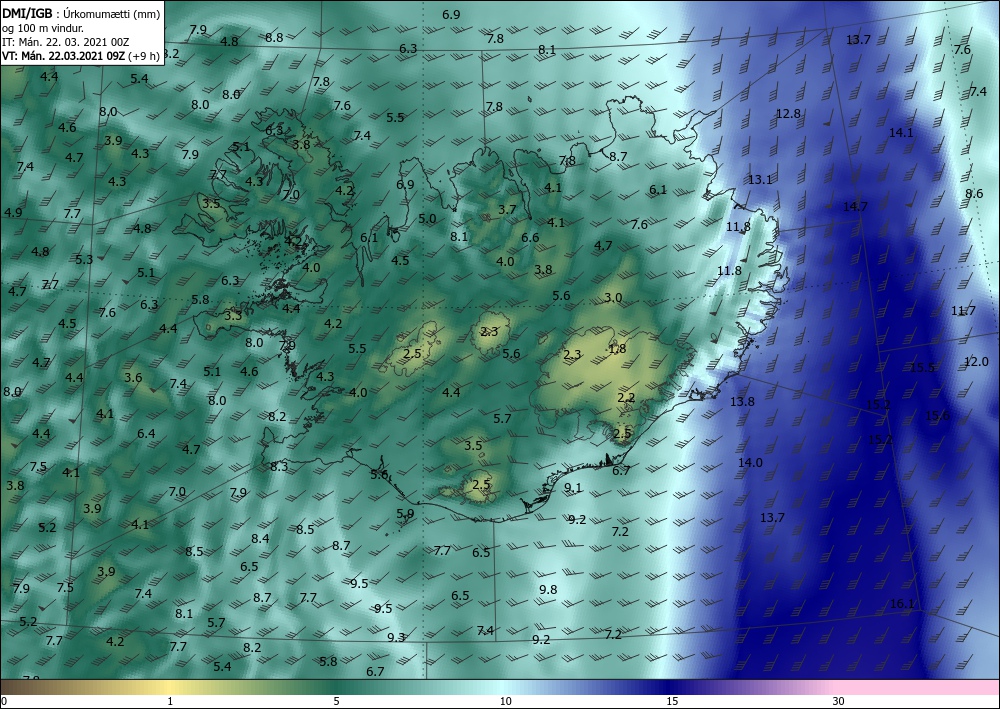1000x709 pixels.
Task: Click the map value 4.9
Action: [x=13, y=212]
